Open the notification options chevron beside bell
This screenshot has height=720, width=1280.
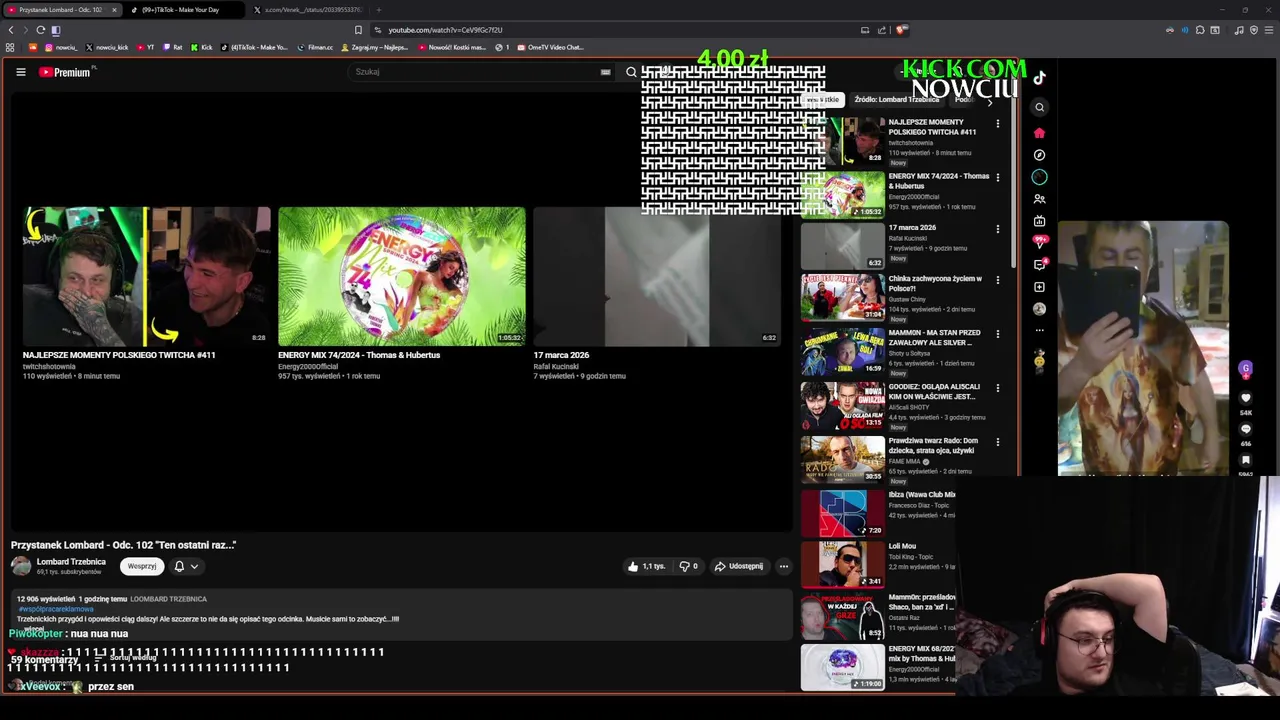point(194,566)
